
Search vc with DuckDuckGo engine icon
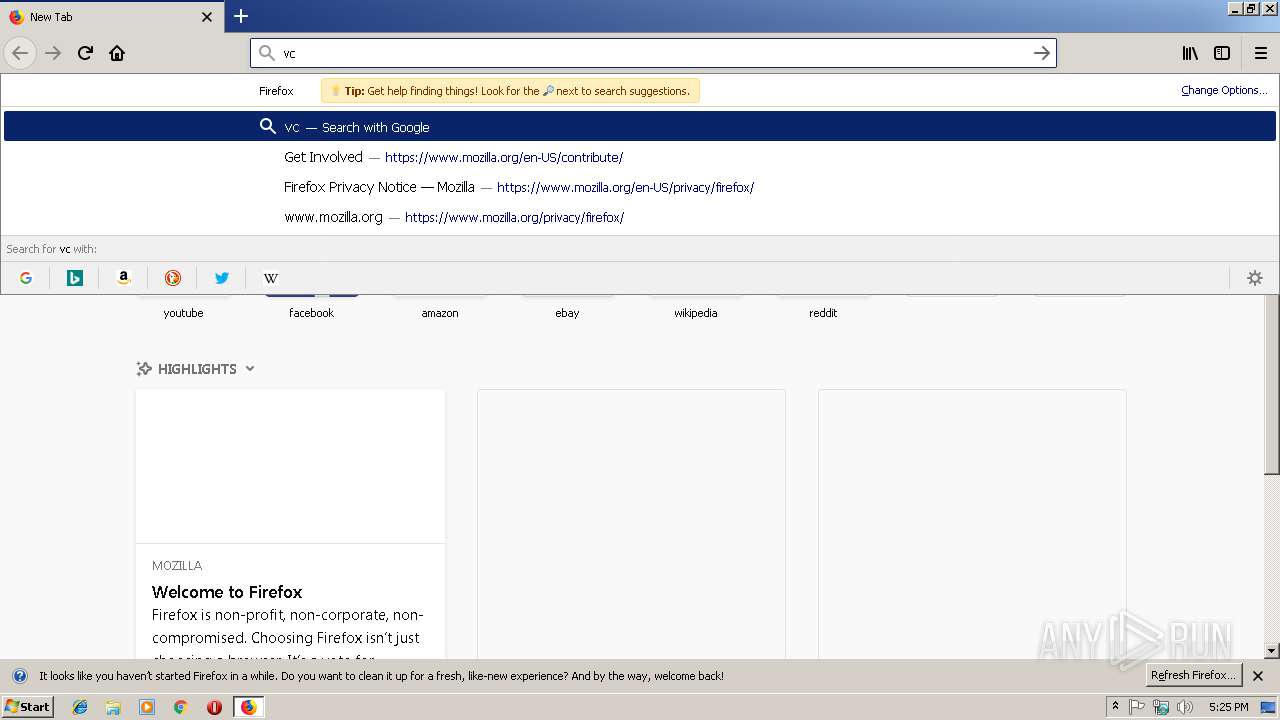click(173, 278)
